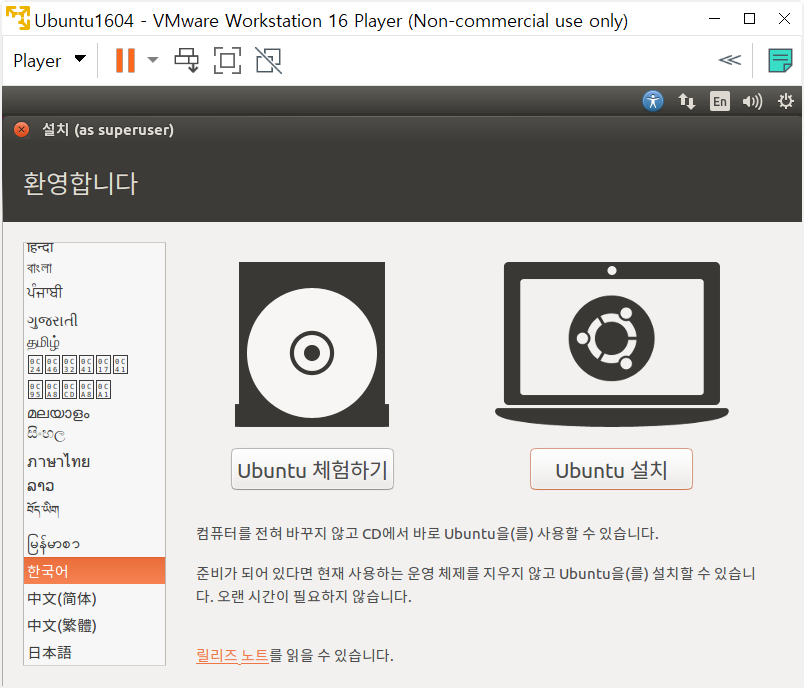The image size is (804, 688).
Task: Select ภาษาไทย in the language list
Action: tap(94, 461)
